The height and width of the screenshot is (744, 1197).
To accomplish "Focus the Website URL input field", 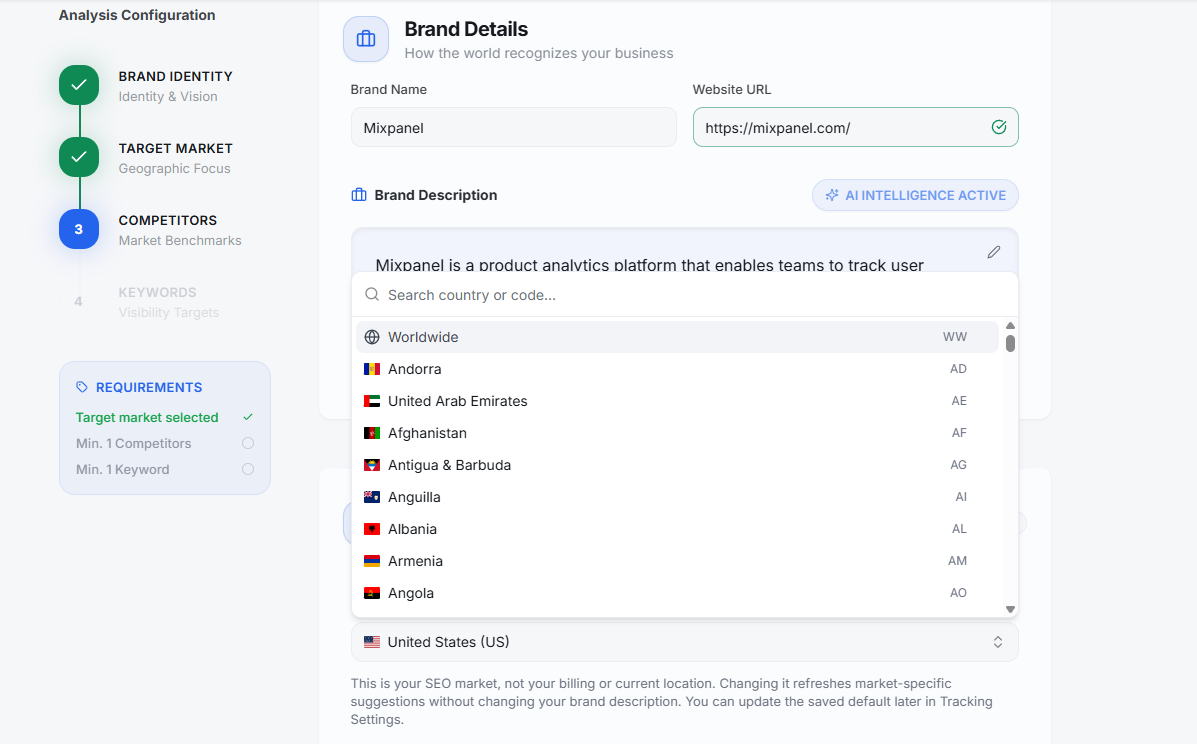I will coord(856,127).
